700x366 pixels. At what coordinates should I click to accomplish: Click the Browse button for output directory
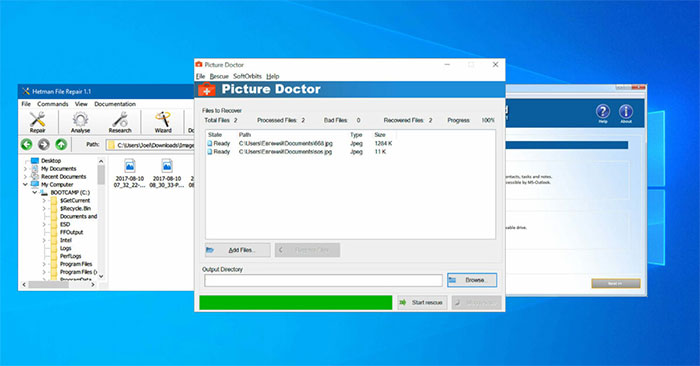472,280
